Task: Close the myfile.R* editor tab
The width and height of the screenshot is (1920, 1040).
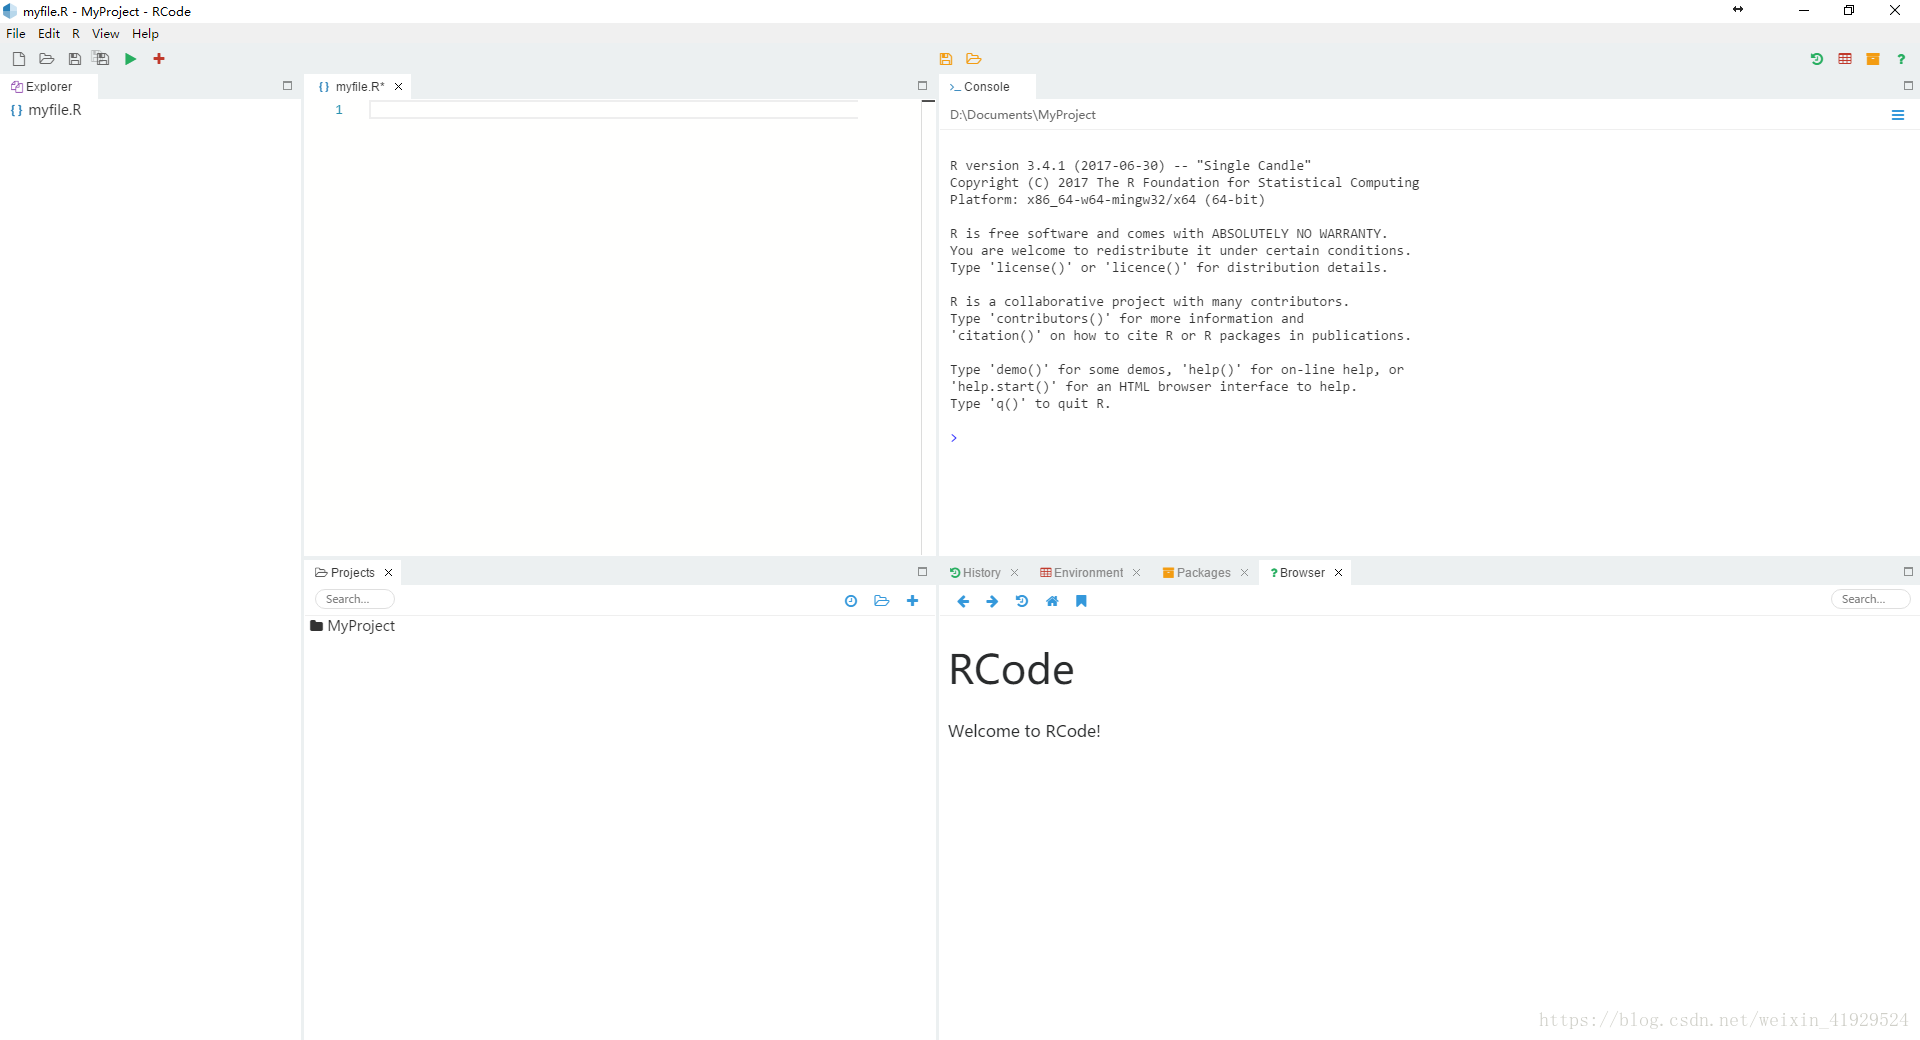Action: (x=398, y=87)
